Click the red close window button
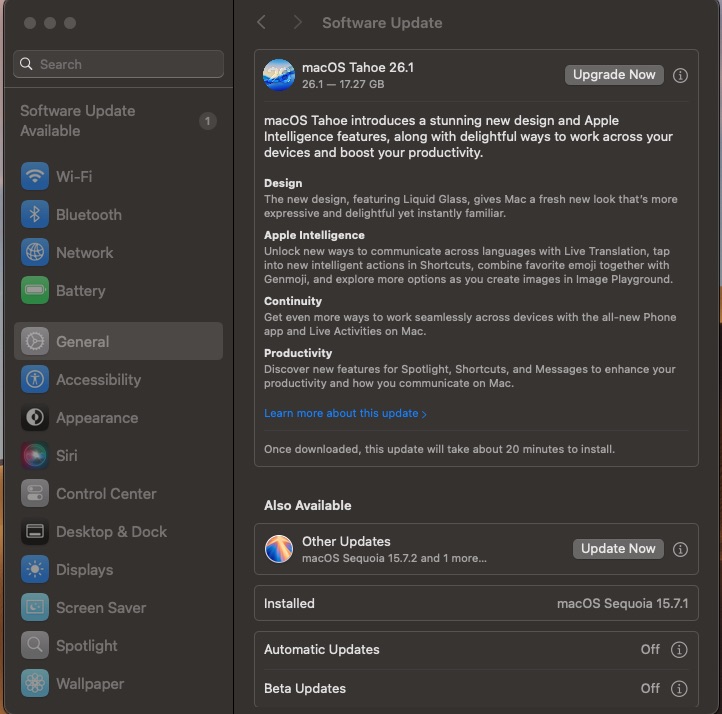The image size is (722, 714). click(x=30, y=23)
